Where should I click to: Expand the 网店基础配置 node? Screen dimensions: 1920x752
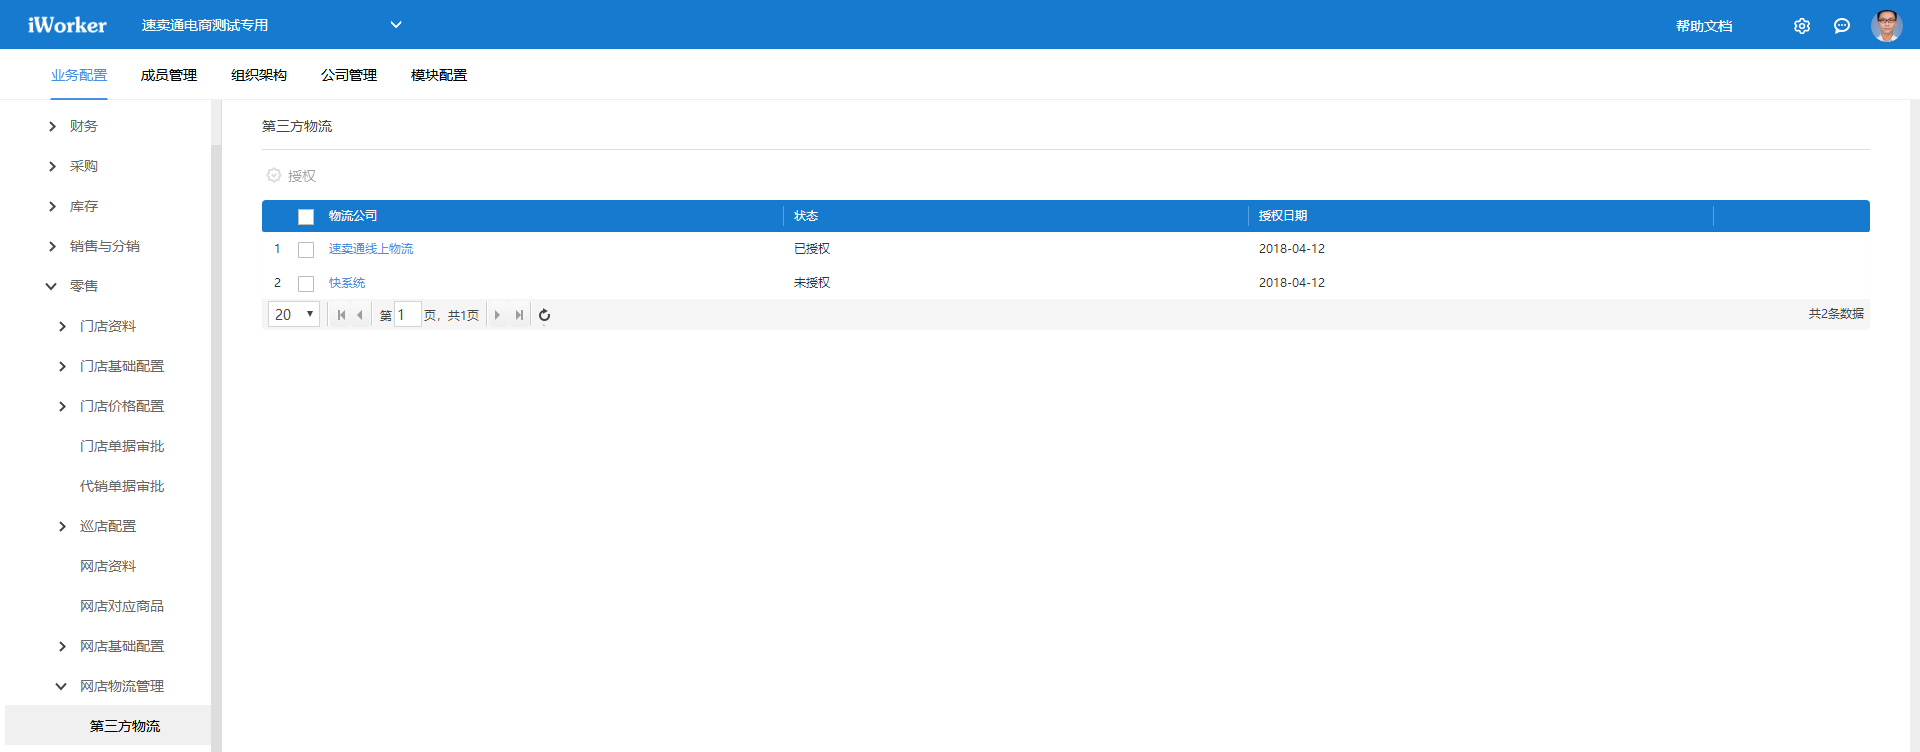62,646
